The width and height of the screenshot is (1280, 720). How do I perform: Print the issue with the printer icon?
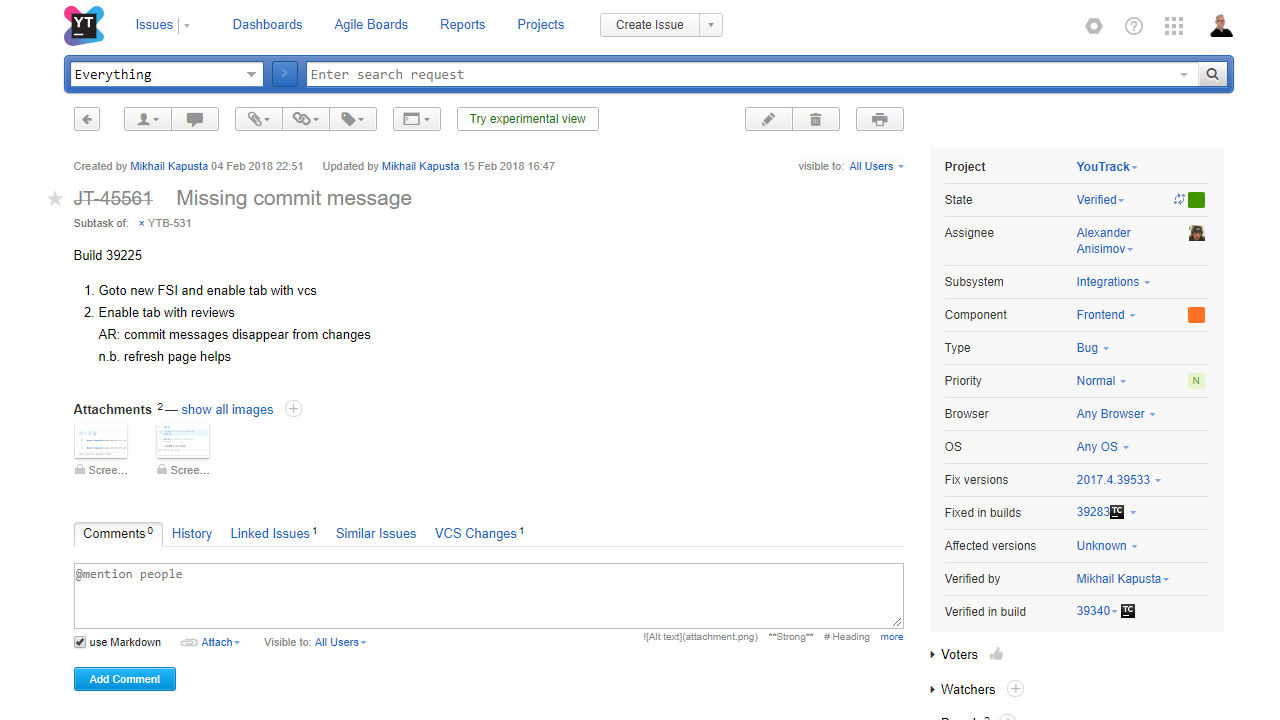click(880, 119)
